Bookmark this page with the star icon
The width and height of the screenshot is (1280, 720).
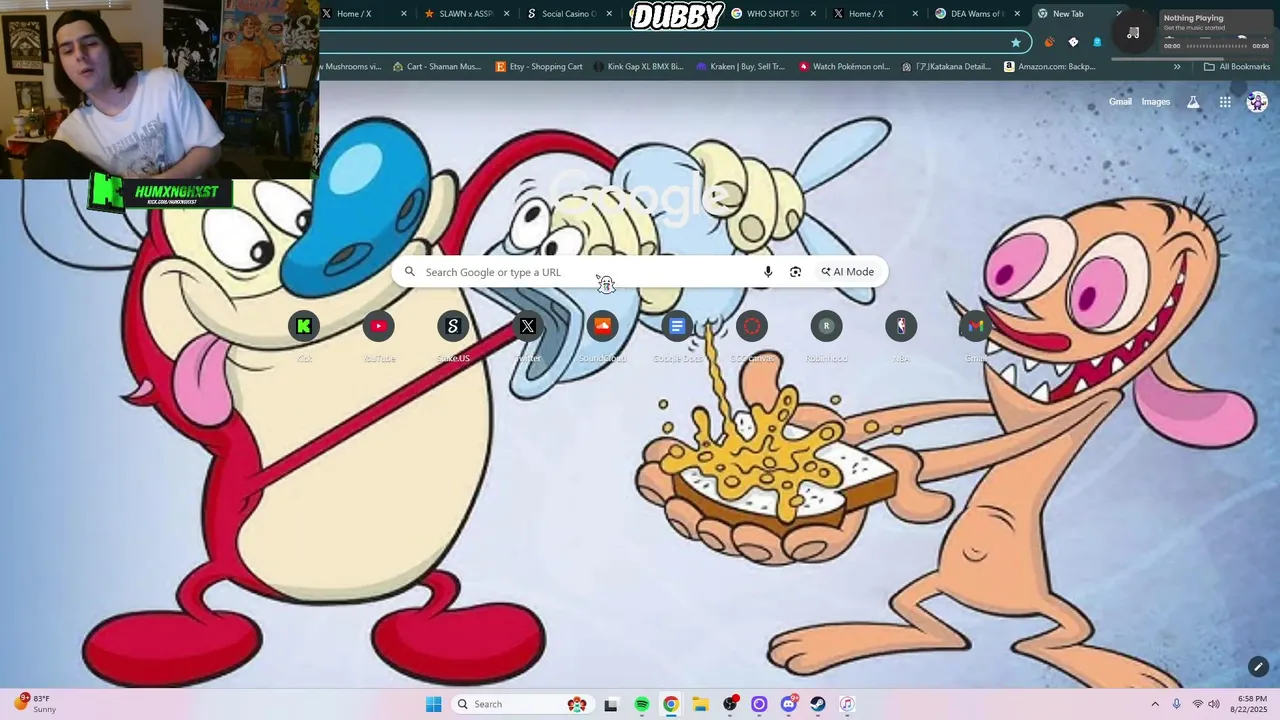1016,42
